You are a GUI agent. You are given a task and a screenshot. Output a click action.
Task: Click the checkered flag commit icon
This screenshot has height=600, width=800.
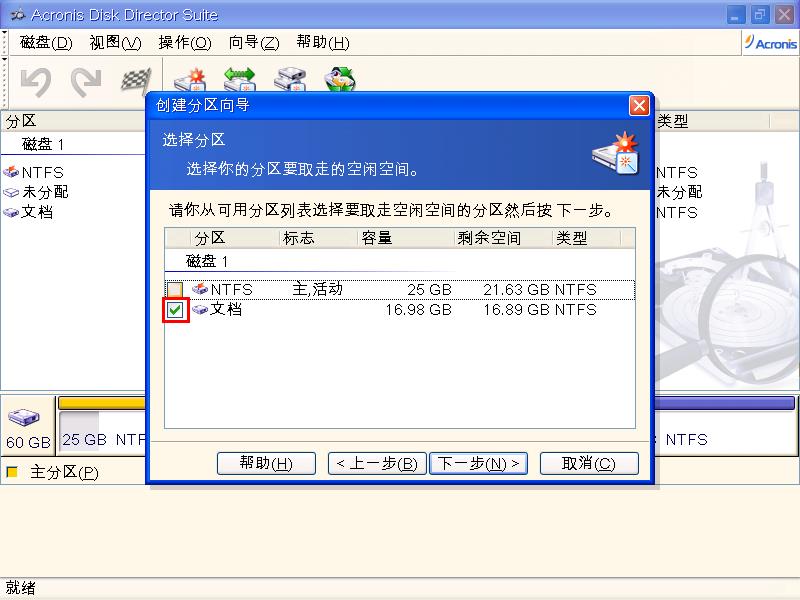(135, 77)
